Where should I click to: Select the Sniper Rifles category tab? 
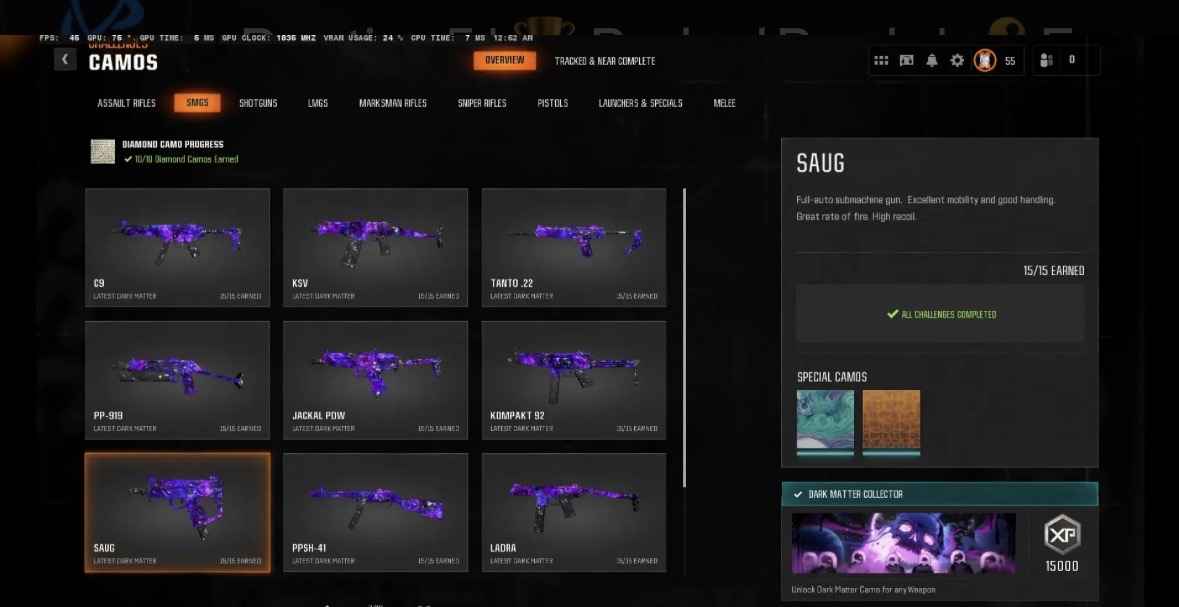tap(482, 103)
